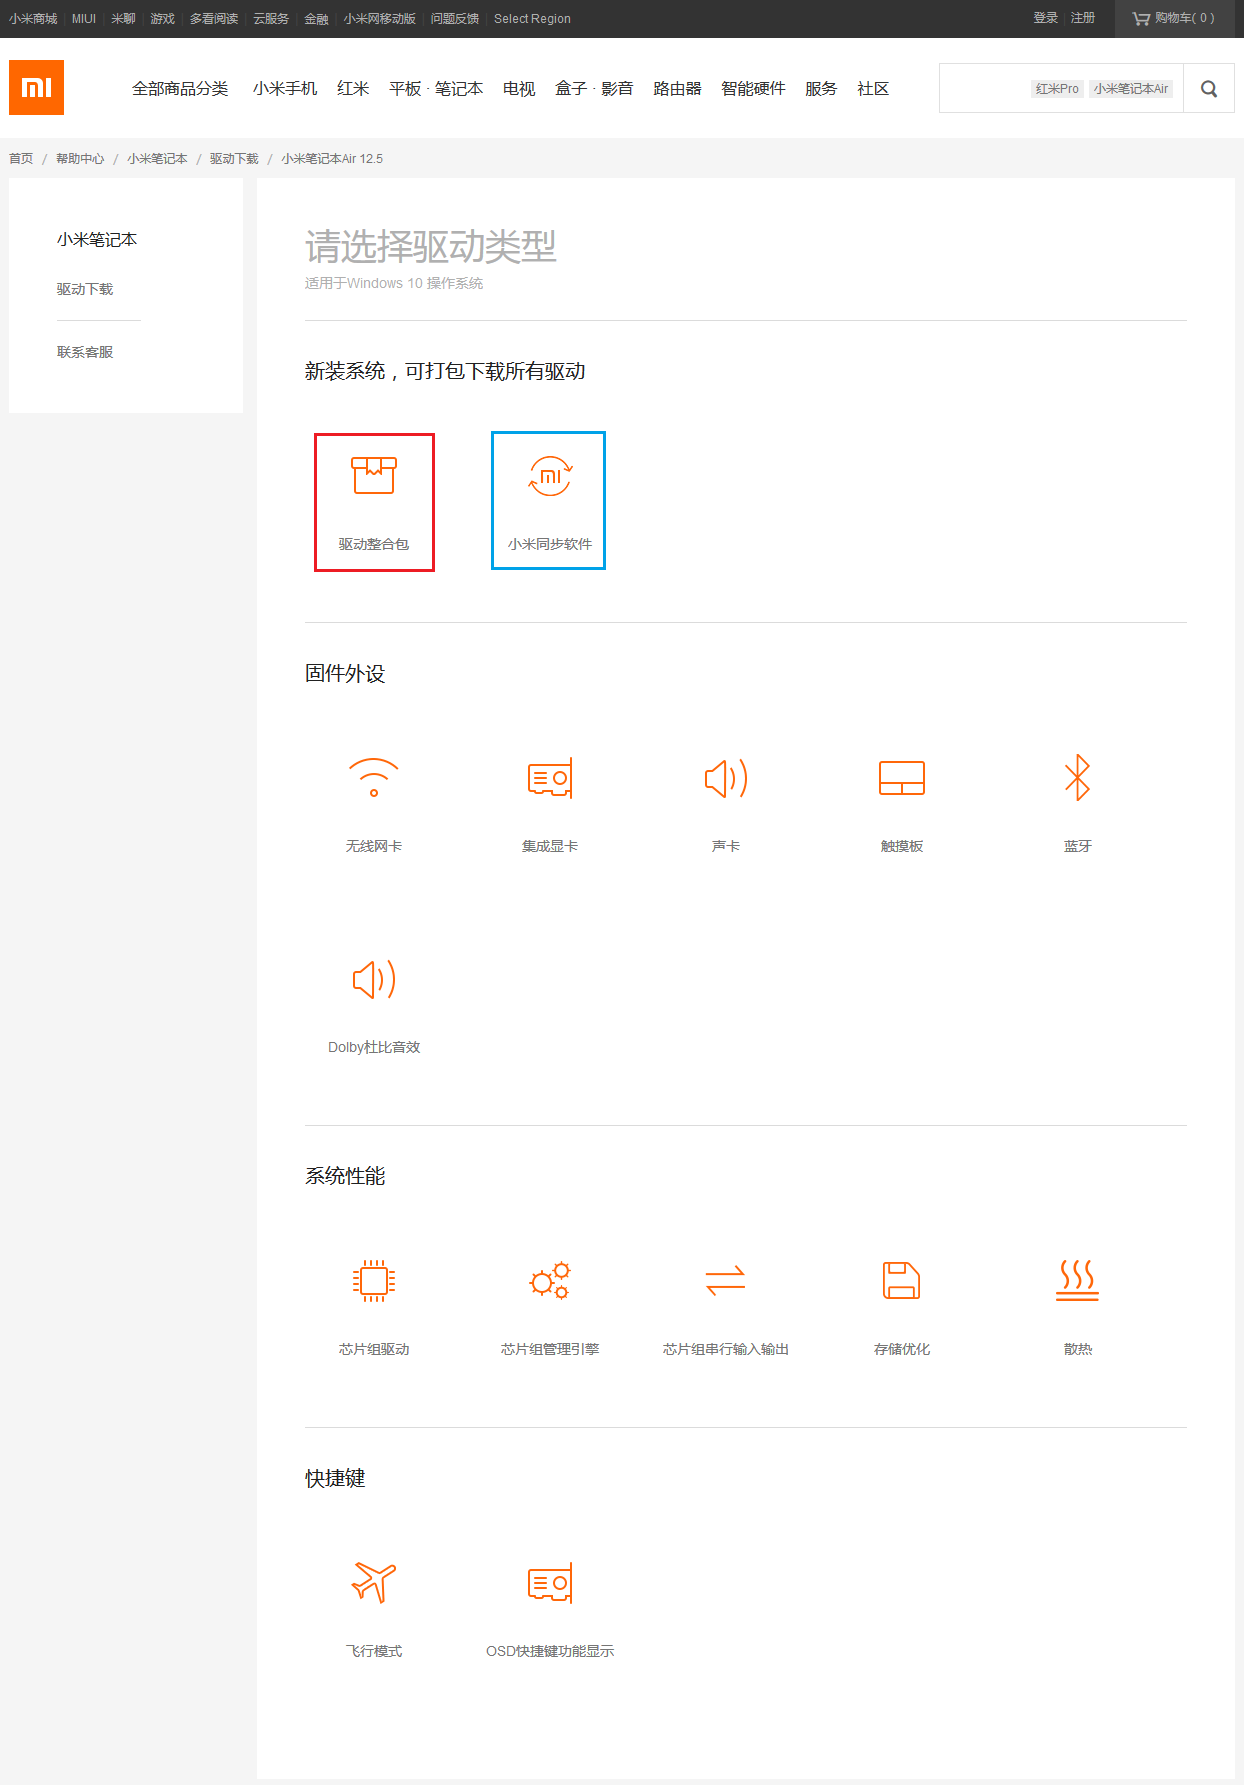Go to 帮助中心 in breadcrumb
Viewport: 1244px width, 1785px height.
pos(80,159)
